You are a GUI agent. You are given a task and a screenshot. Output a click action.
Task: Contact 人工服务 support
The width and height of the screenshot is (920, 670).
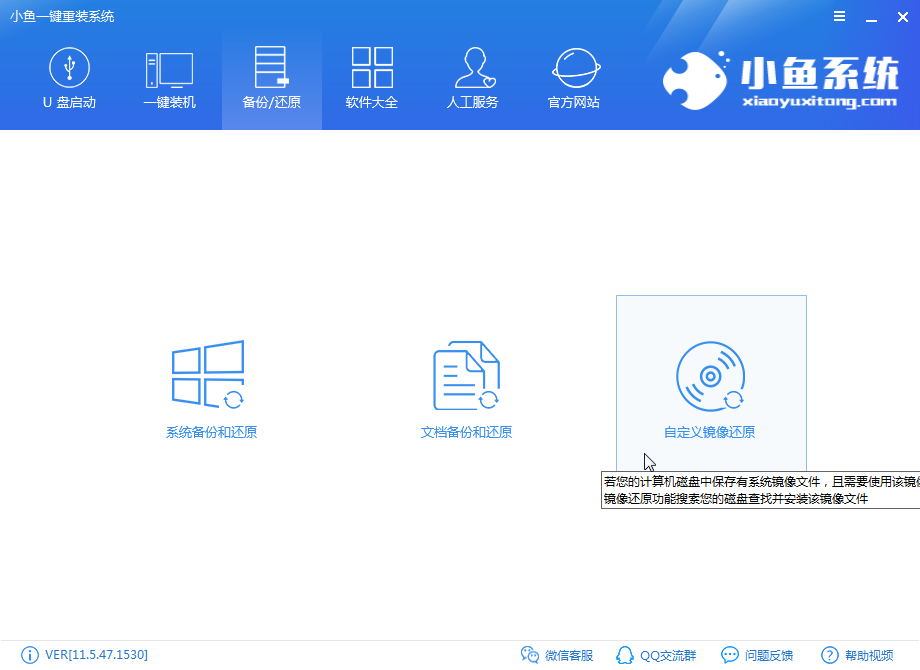pos(472,79)
